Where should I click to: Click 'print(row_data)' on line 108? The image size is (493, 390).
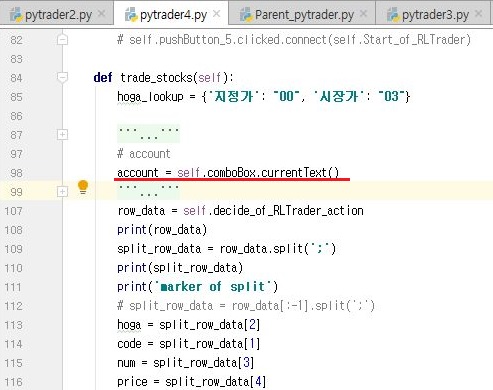(162, 230)
